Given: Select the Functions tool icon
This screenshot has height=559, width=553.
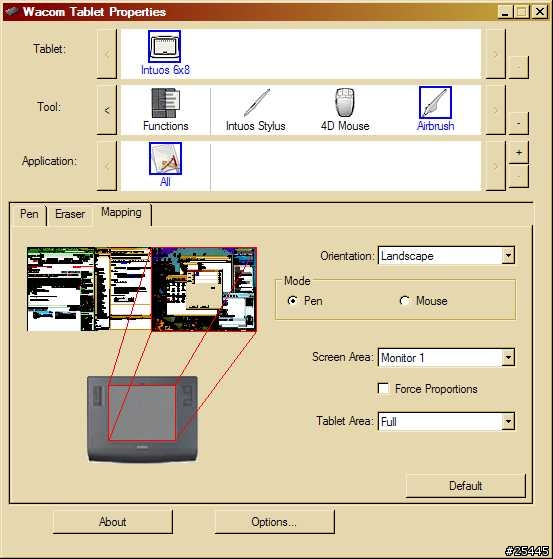Looking at the screenshot, I should [x=165, y=103].
